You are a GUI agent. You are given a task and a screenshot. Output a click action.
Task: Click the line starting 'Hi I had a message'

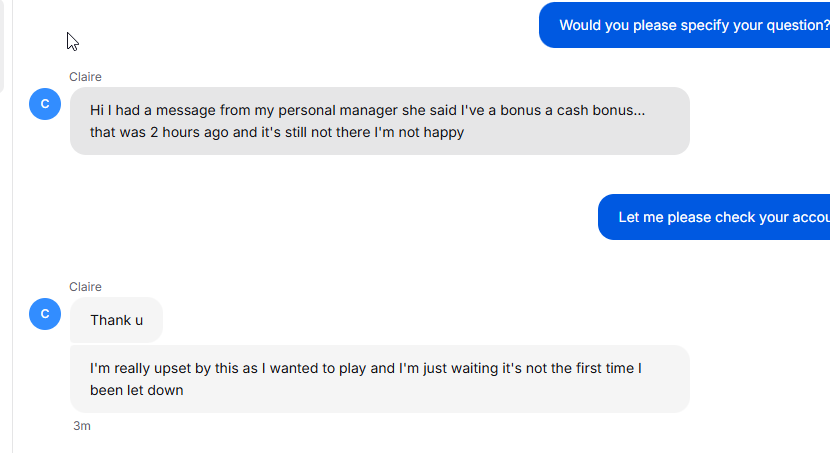pyautogui.click(x=367, y=110)
